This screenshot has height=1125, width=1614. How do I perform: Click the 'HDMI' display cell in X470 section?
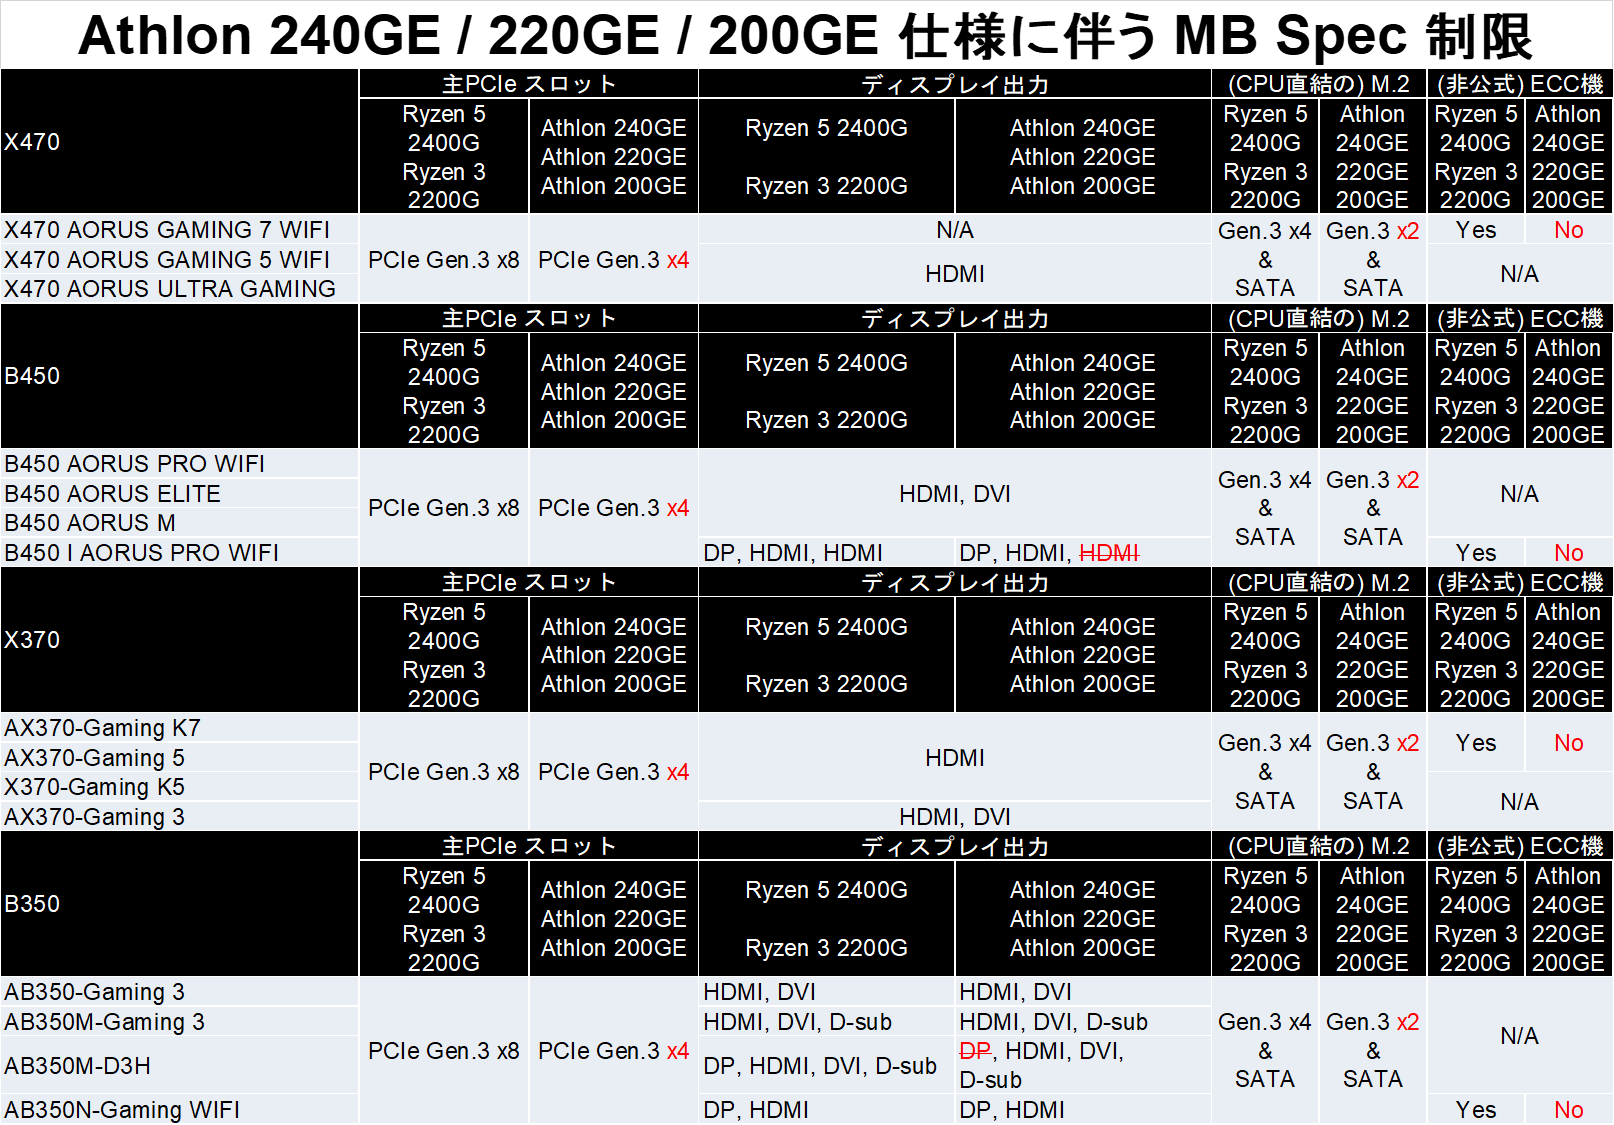(955, 274)
